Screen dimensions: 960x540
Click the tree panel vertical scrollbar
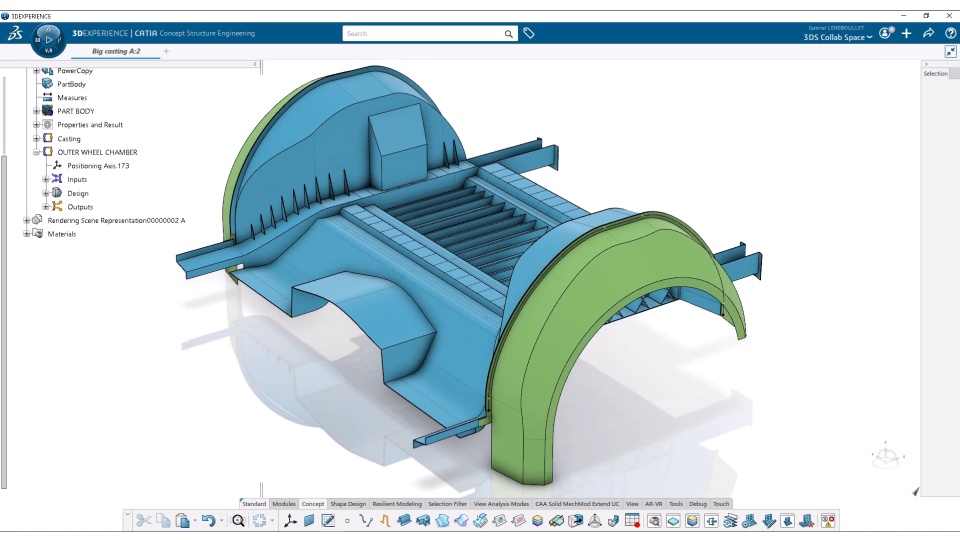tap(4, 321)
